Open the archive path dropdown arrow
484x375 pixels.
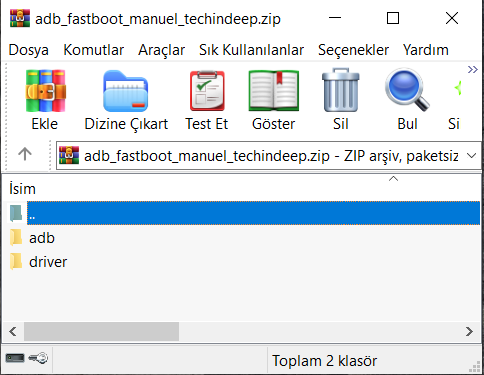point(471,156)
